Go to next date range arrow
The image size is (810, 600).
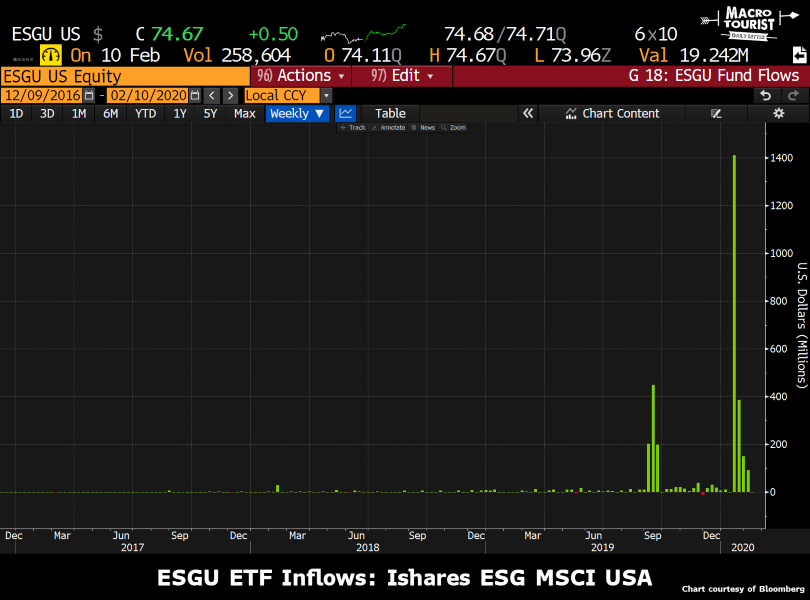230,96
